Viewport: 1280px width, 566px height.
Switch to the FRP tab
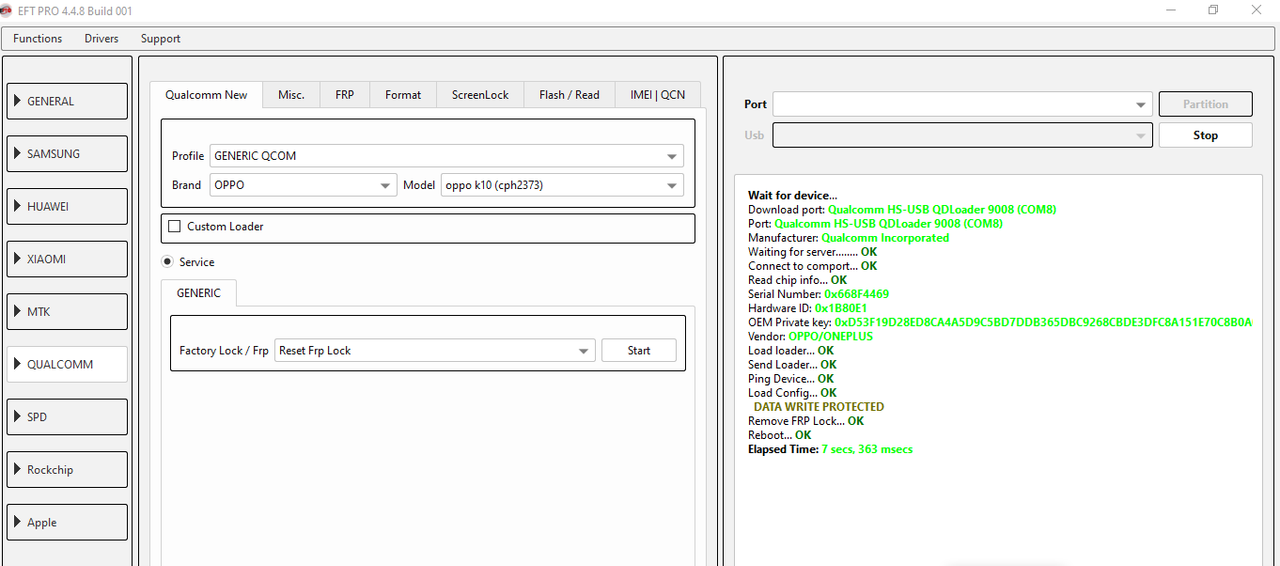click(x=345, y=95)
